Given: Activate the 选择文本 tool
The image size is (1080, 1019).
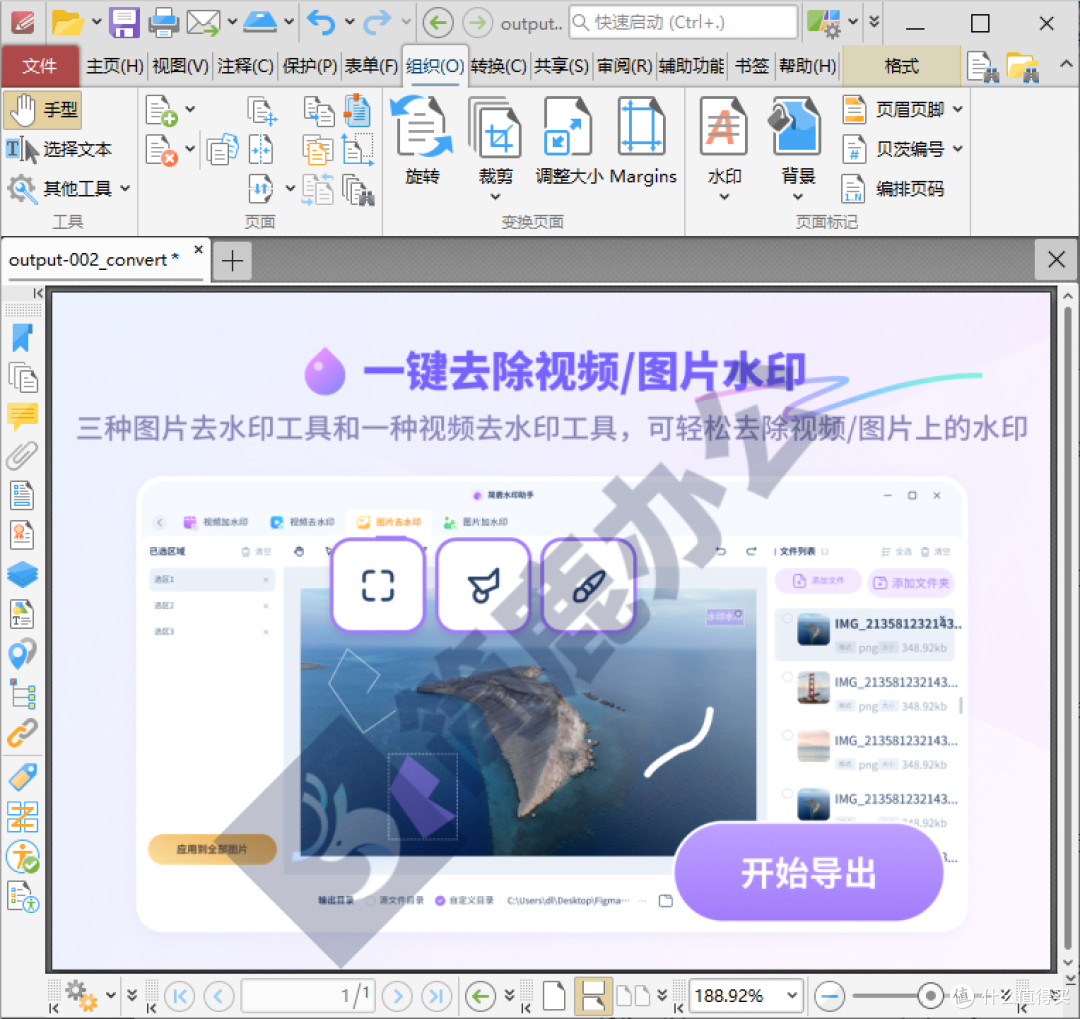Looking at the screenshot, I should point(59,149).
